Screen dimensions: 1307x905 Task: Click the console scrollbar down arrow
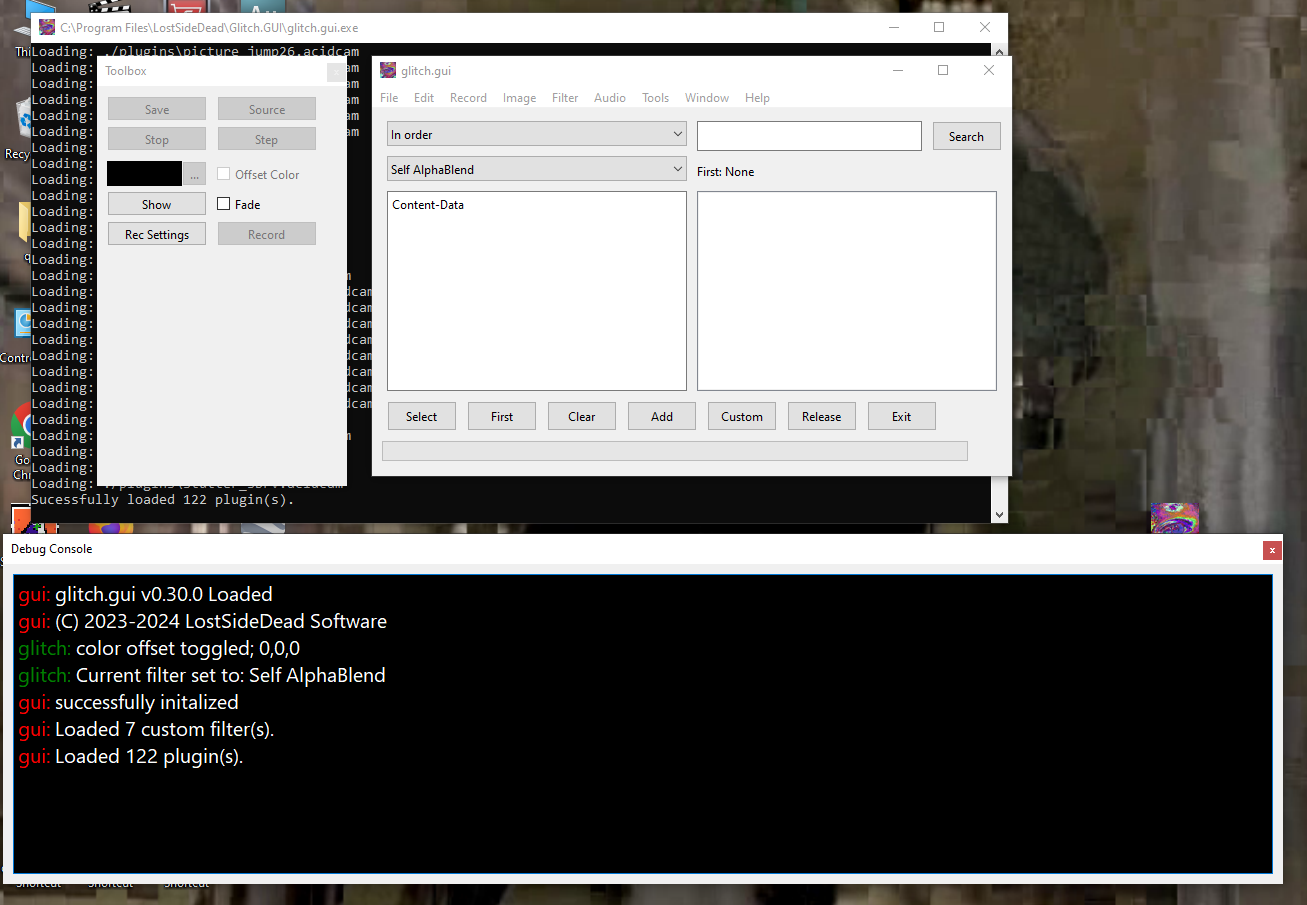pos(999,514)
